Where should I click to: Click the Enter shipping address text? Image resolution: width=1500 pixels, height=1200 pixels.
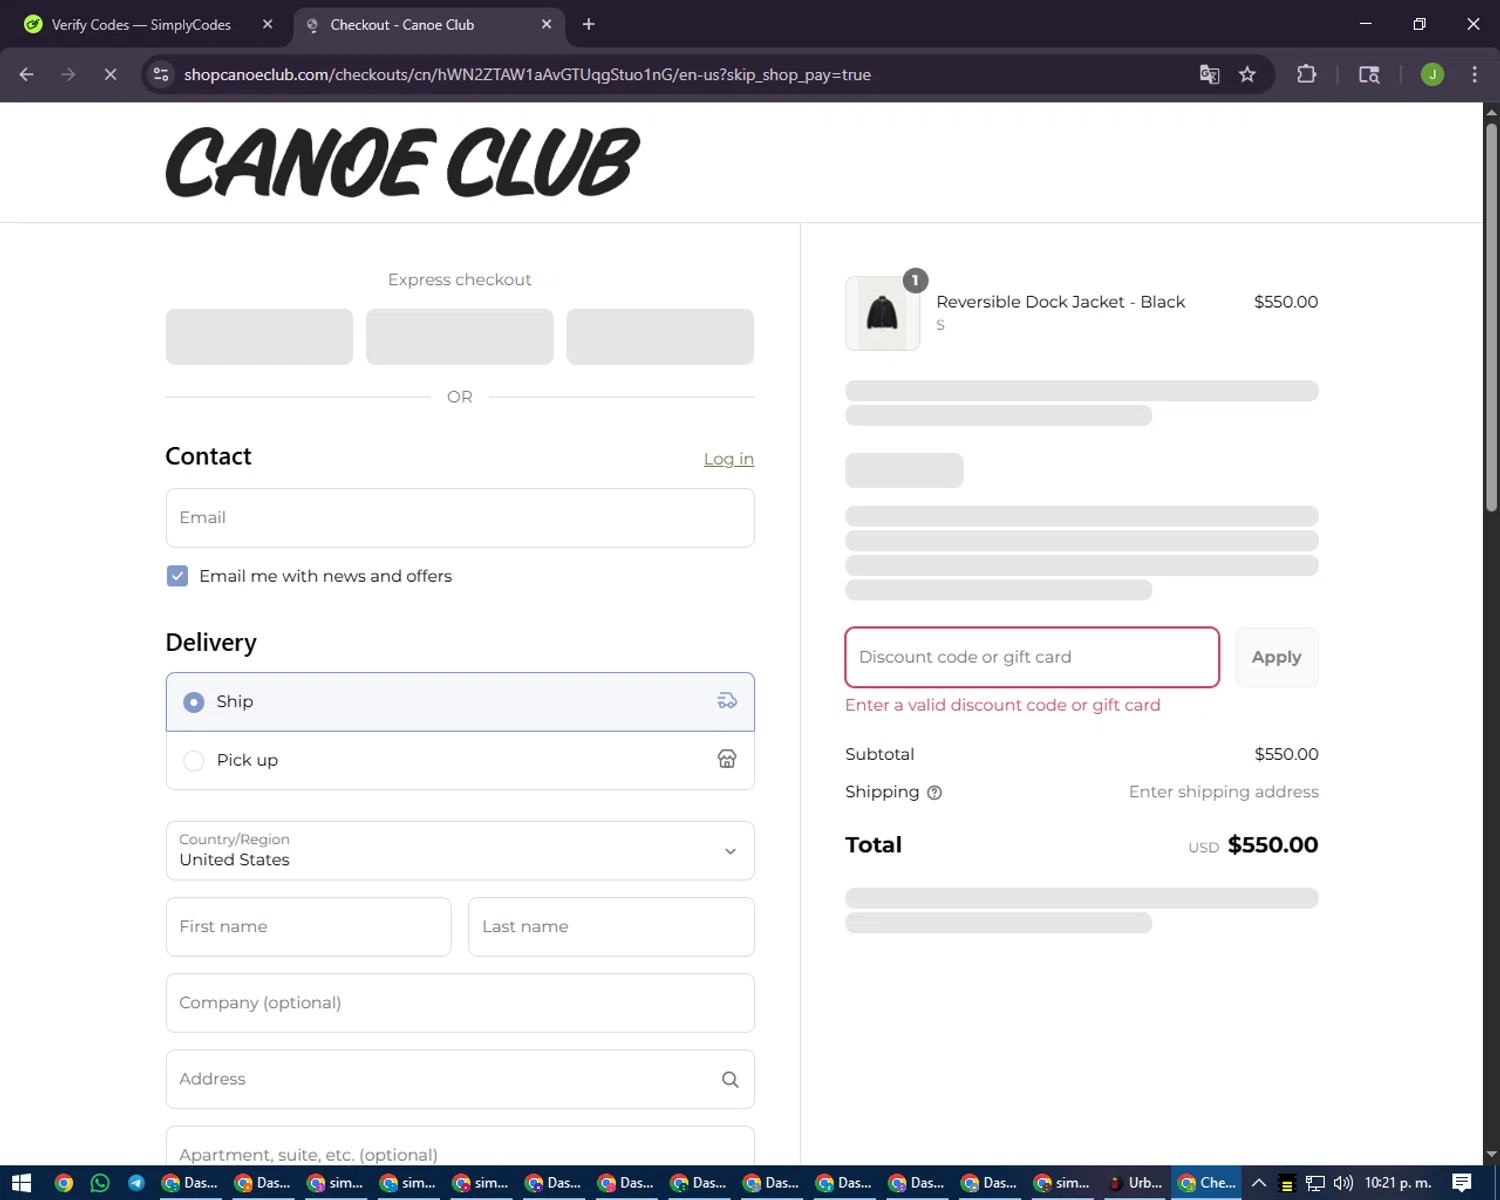[x=1224, y=792]
